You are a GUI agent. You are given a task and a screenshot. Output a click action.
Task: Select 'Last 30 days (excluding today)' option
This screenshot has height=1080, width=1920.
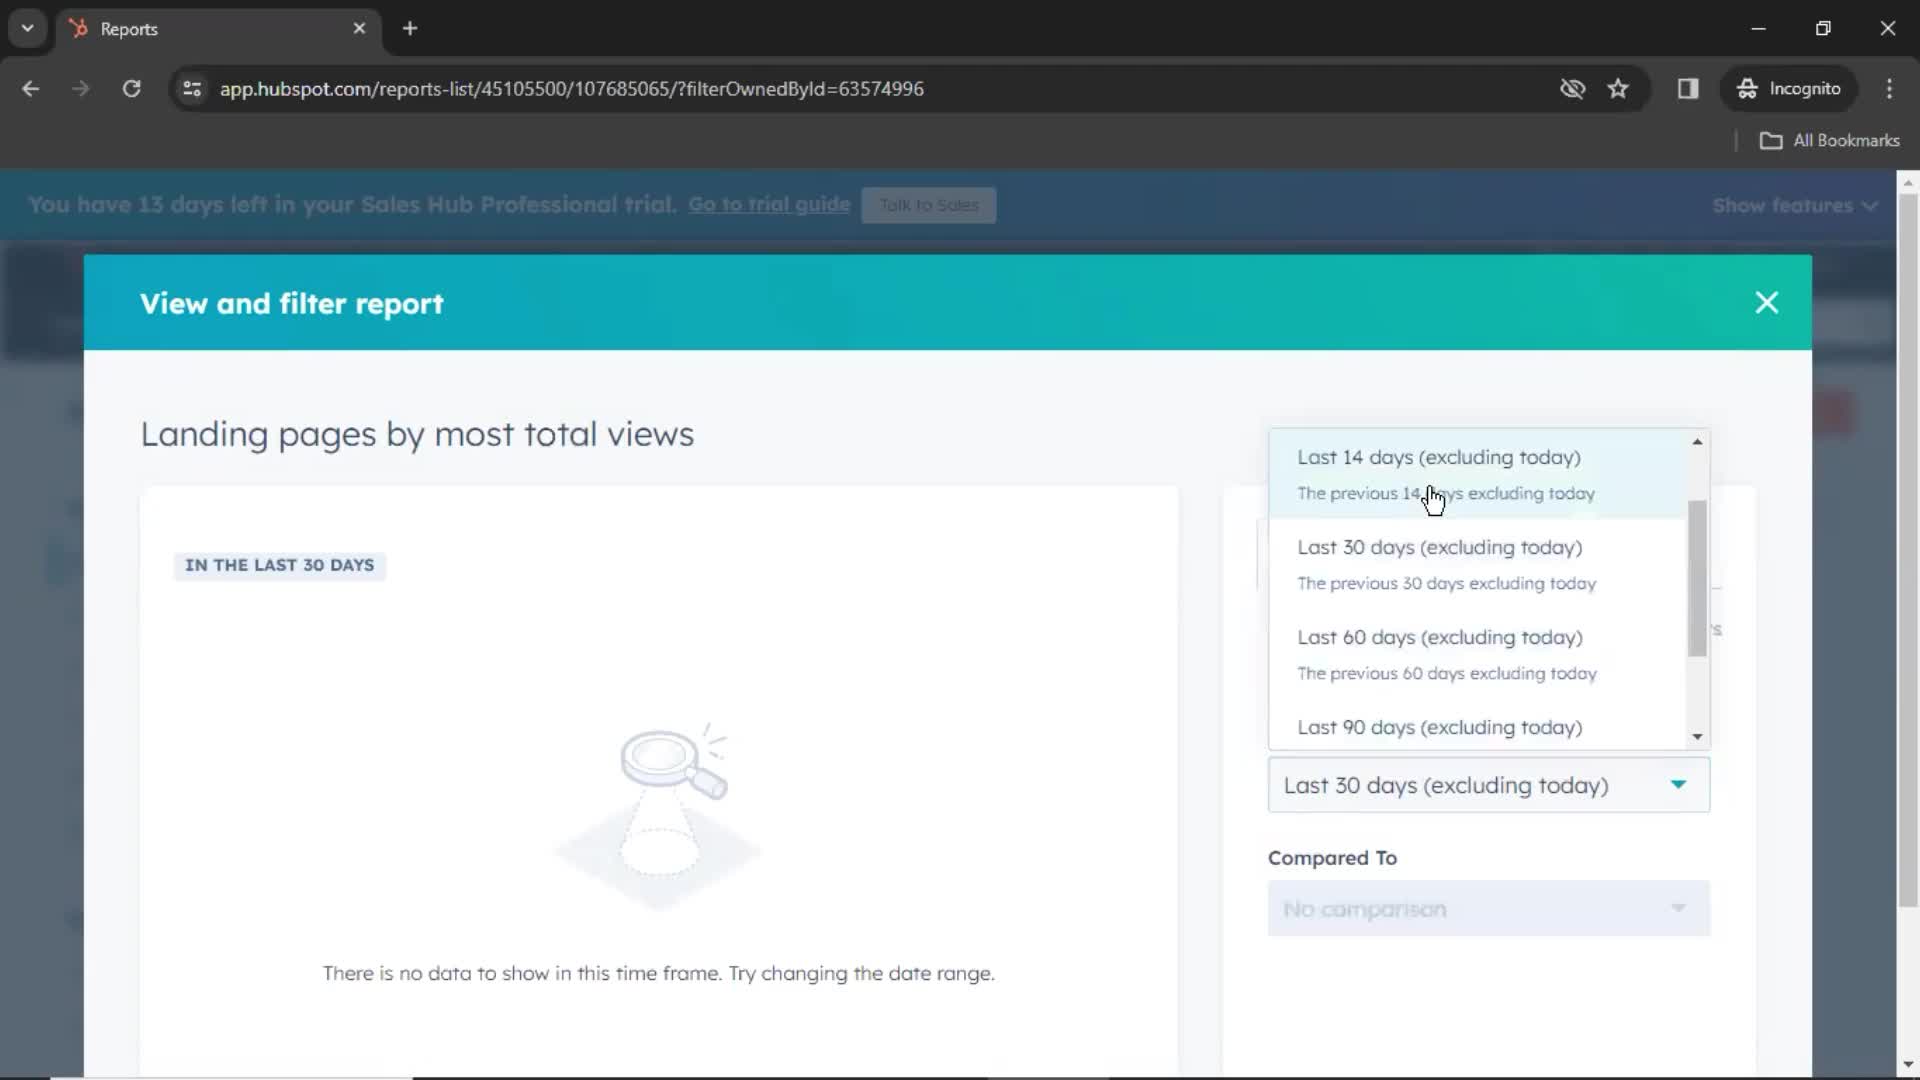pos(1440,546)
